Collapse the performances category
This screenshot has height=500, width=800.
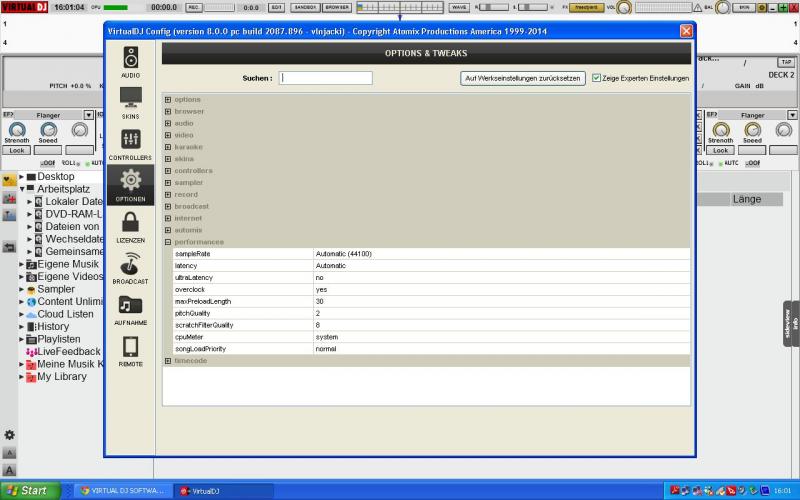point(168,242)
